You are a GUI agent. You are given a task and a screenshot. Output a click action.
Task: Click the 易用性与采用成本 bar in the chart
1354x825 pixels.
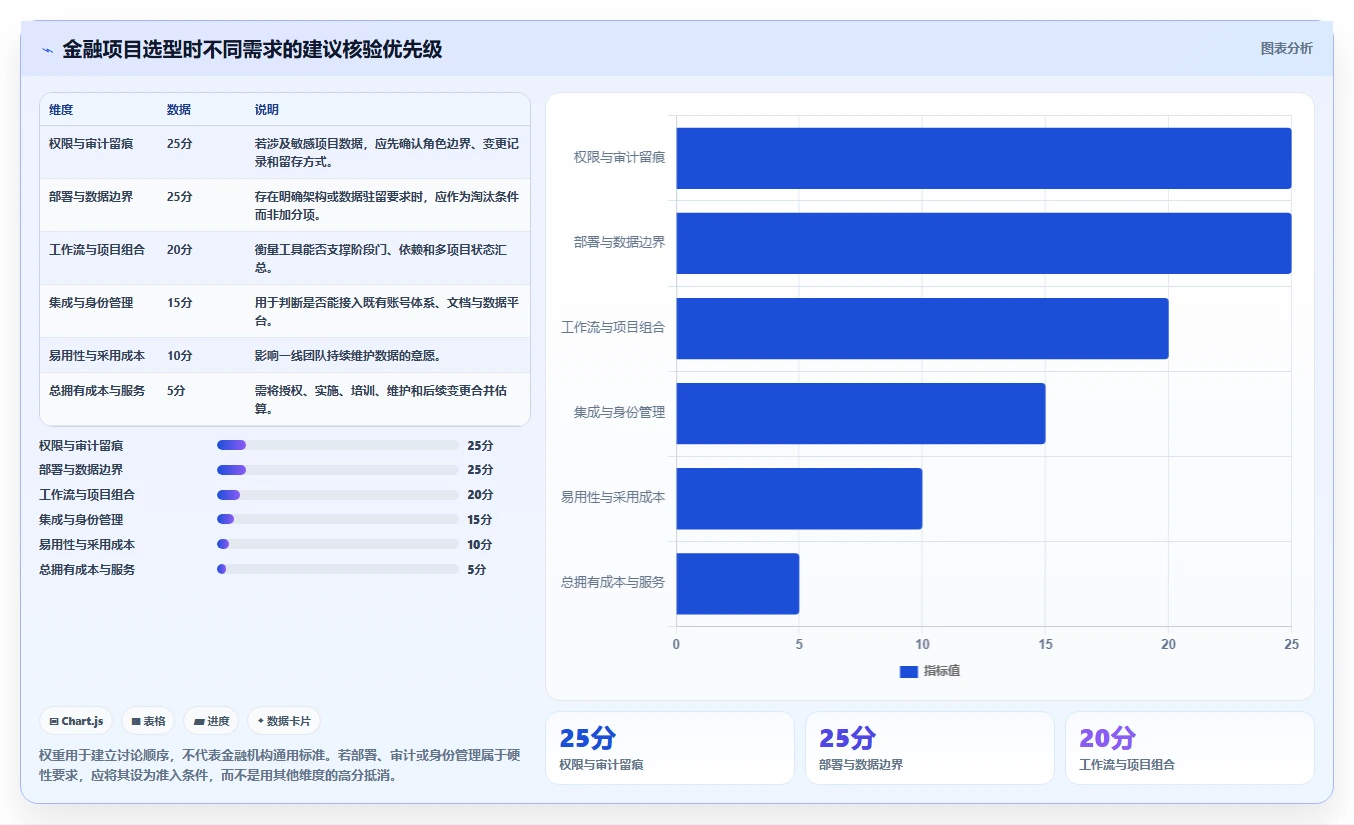(799, 498)
